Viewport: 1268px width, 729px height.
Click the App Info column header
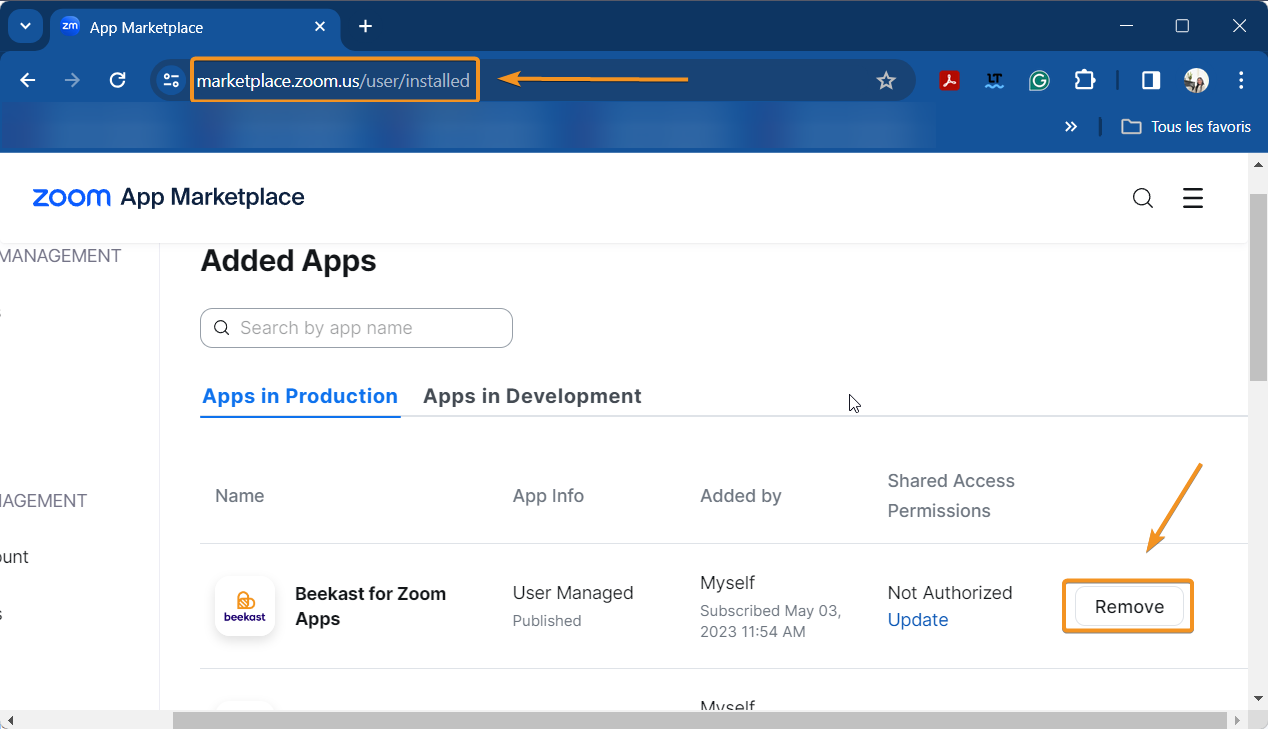click(548, 496)
